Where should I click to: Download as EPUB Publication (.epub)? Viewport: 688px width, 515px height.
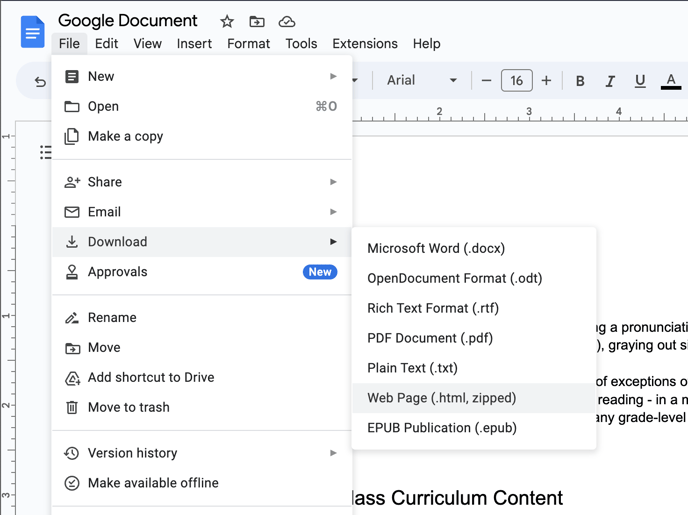tap(474, 428)
